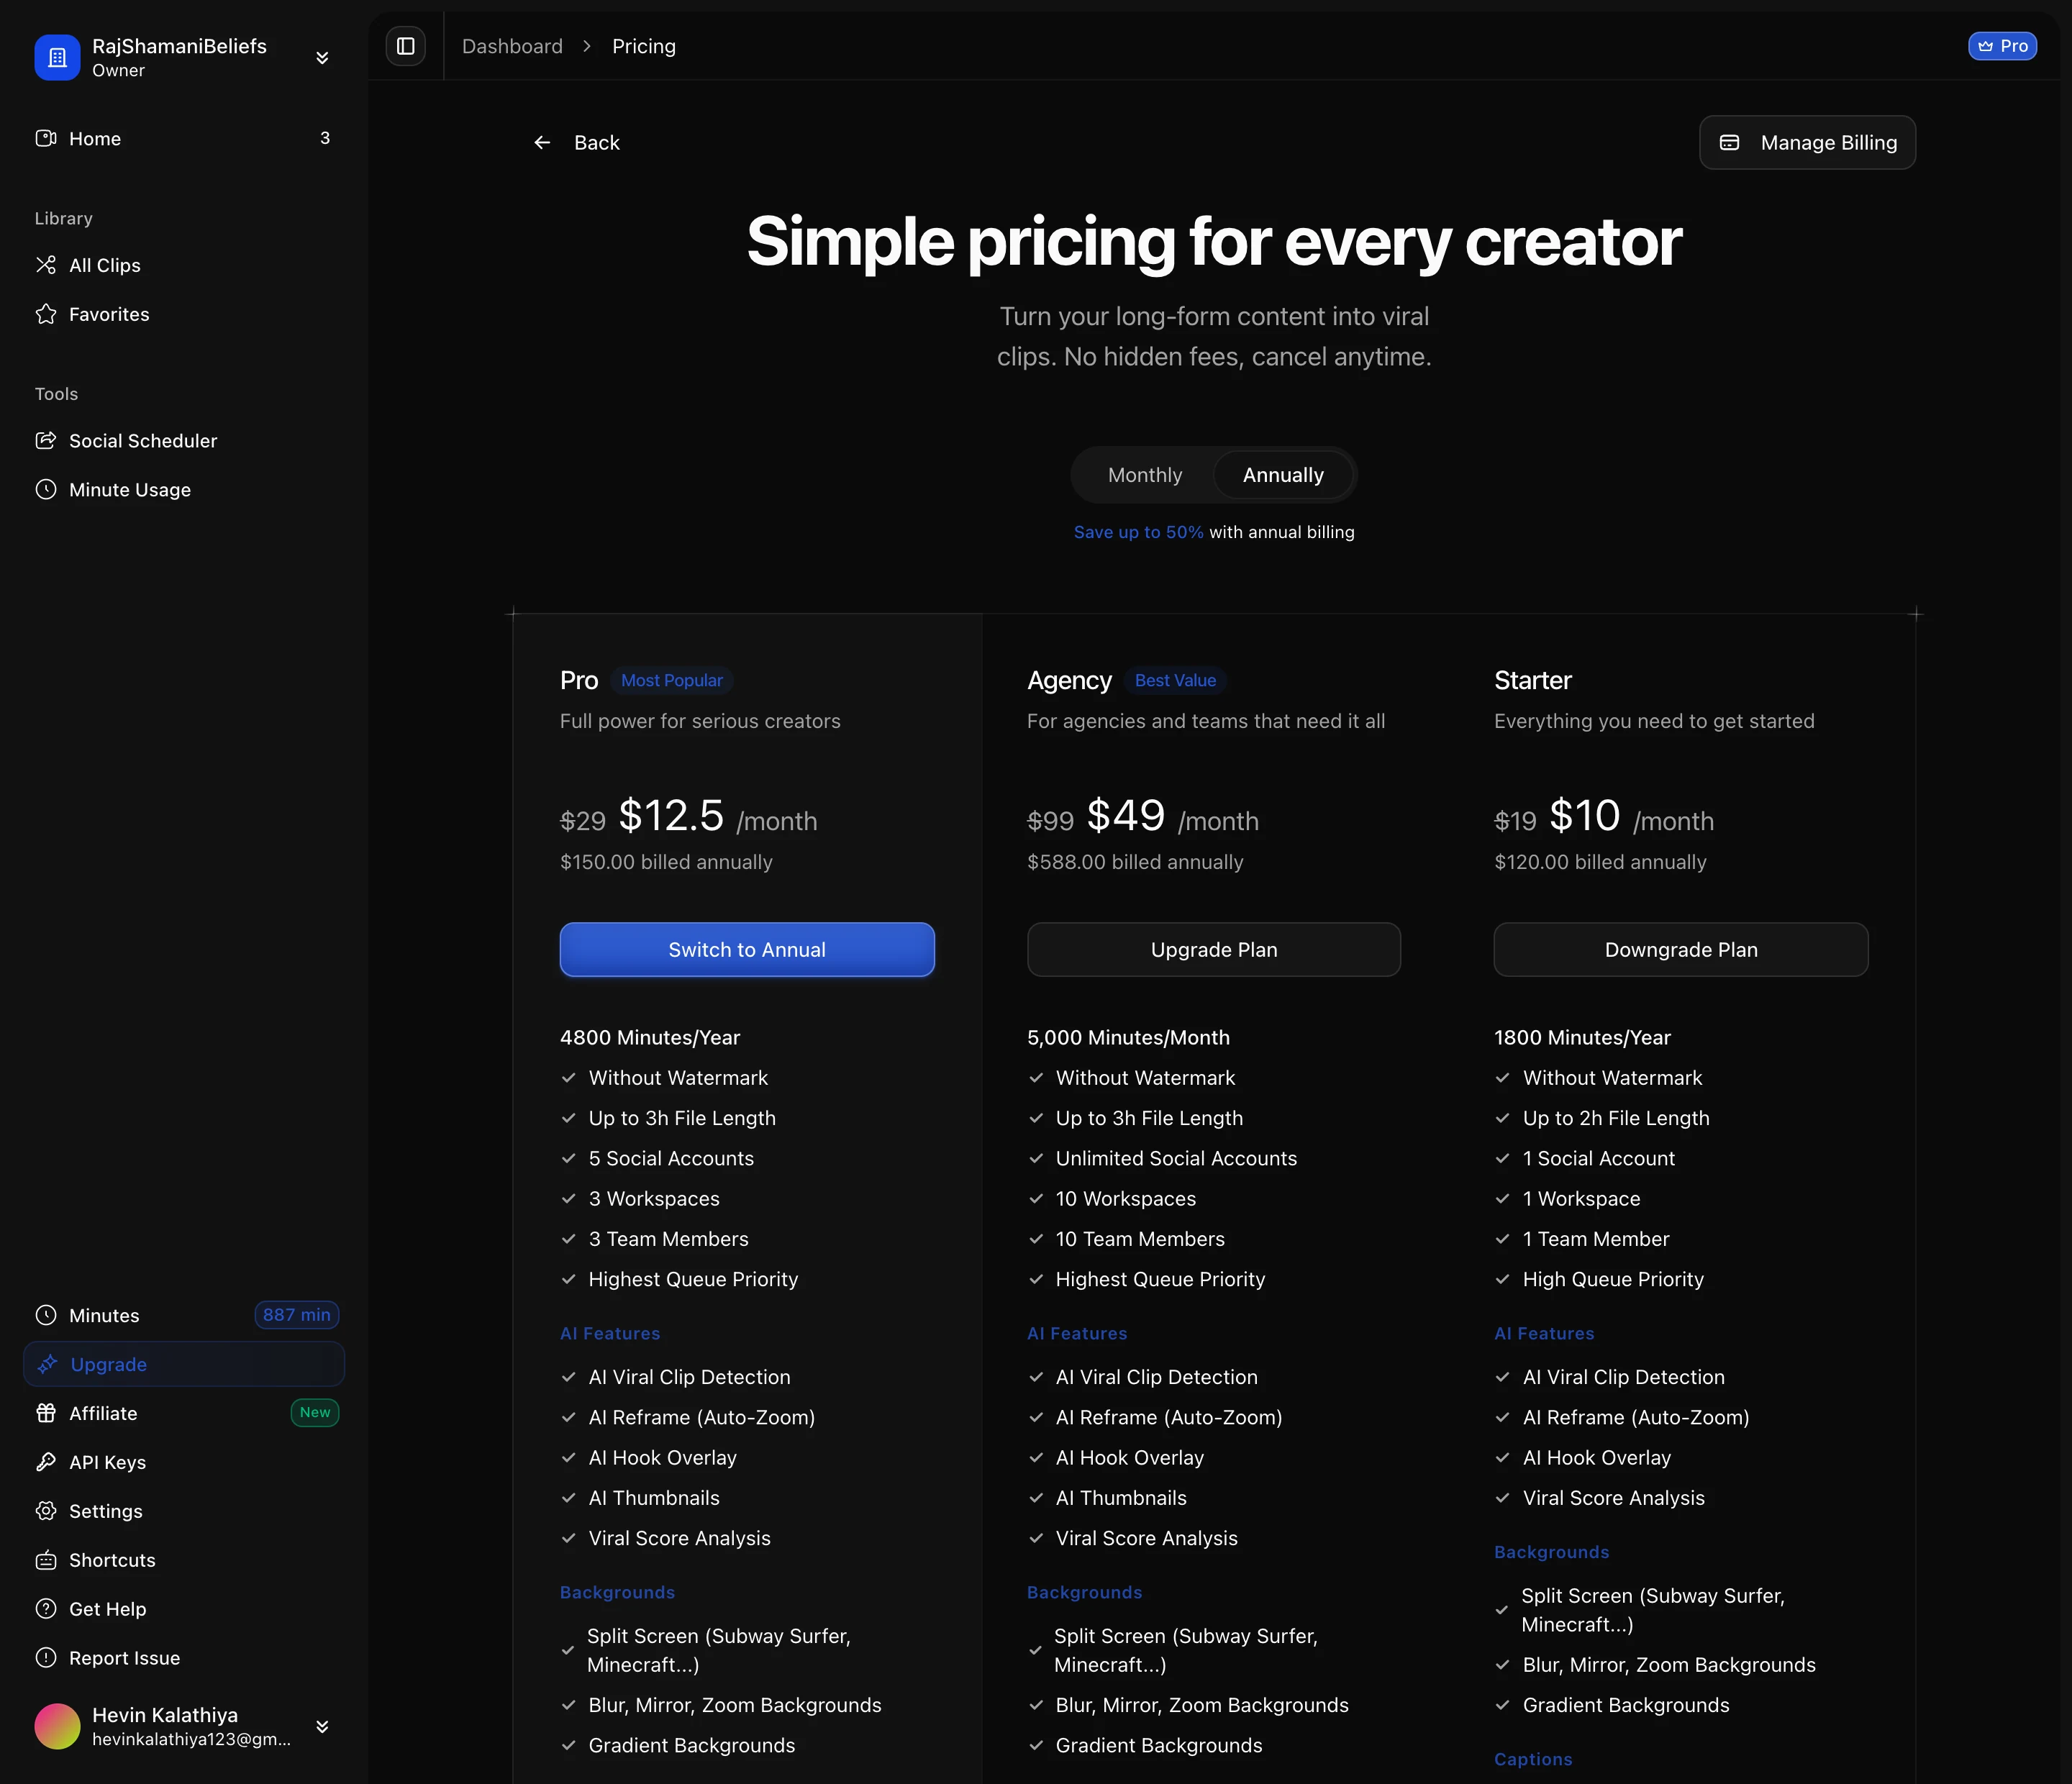The height and width of the screenshot is (1784, 2072).
Task: Click the breadcrumb chevron separator after Dashboard
Action: pos(587,46)
